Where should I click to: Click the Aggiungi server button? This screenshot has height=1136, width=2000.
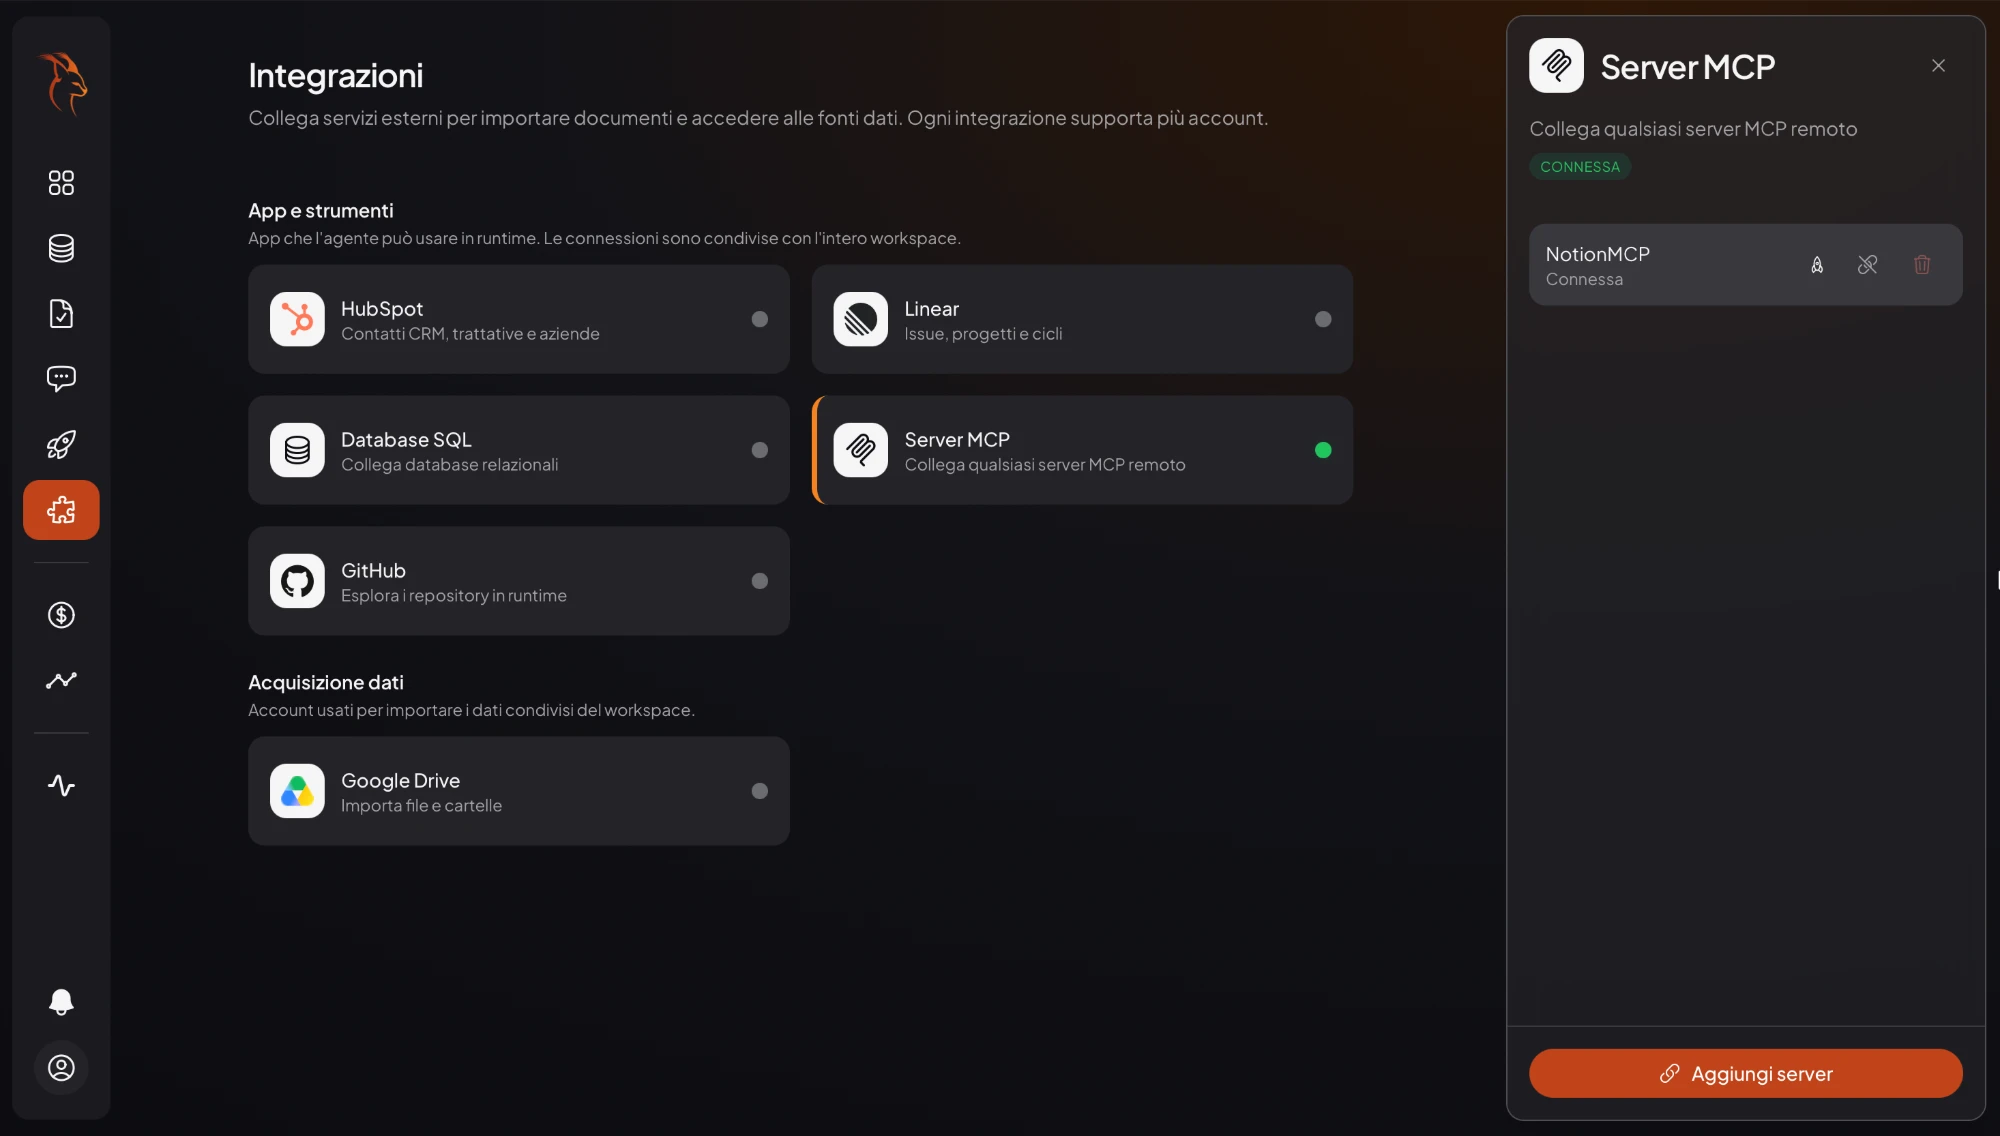coord(1745,1074)
